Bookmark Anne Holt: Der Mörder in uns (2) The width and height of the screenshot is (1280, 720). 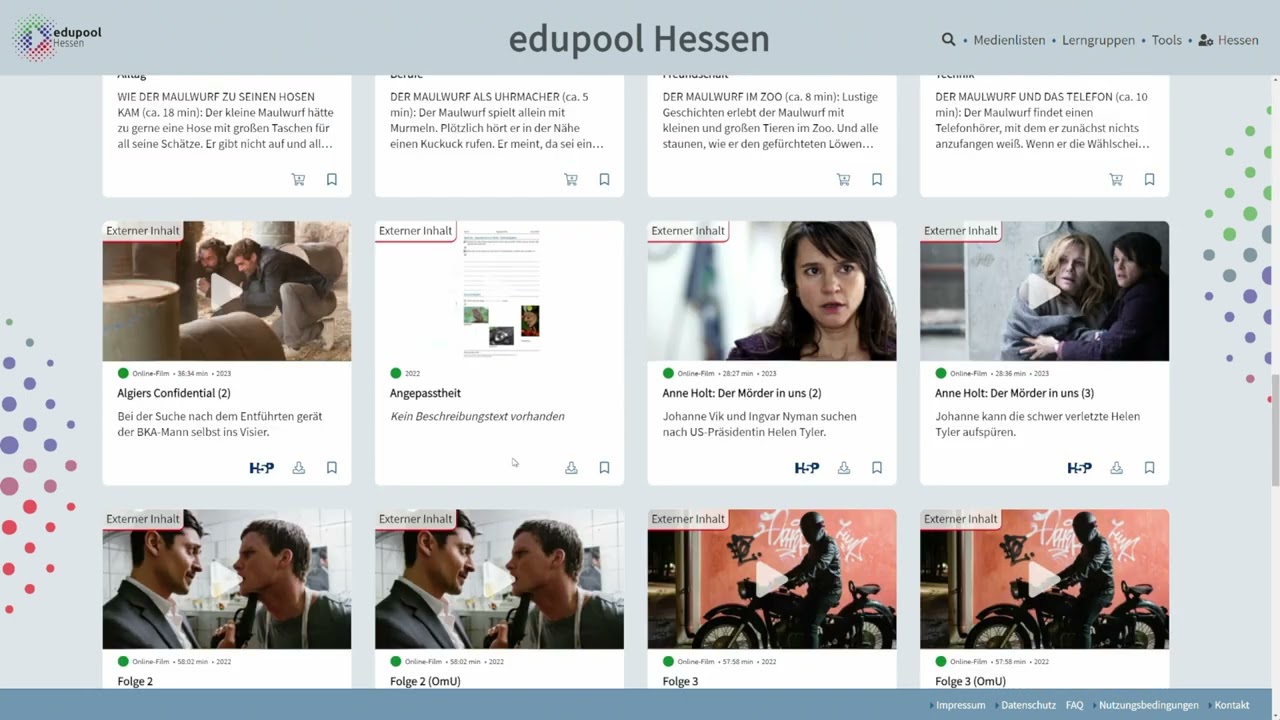[877, 468]
